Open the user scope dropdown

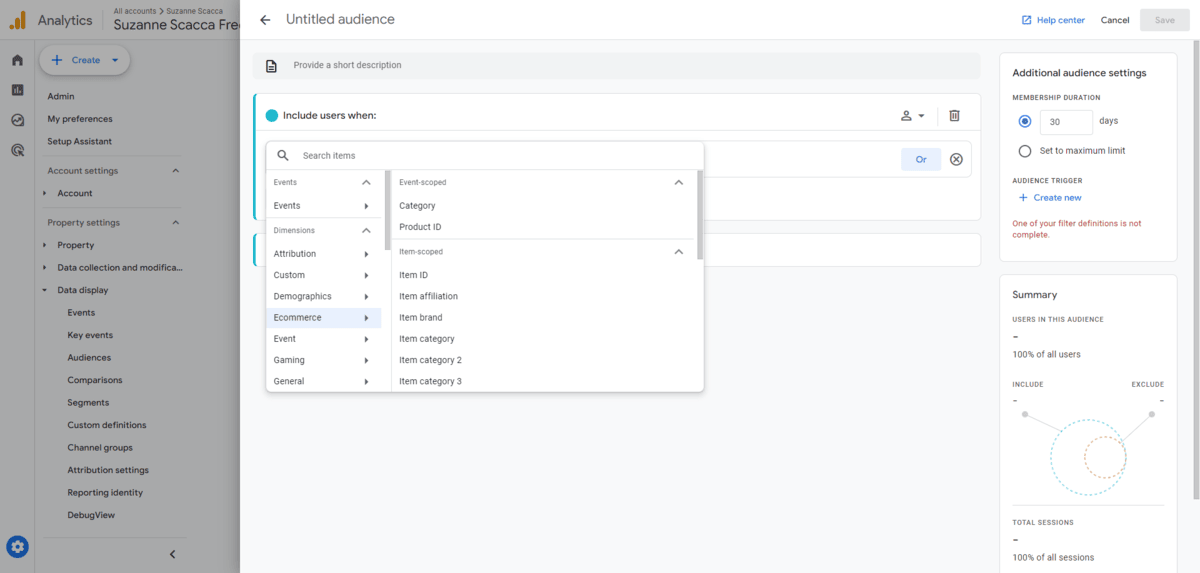click(912, 116)
